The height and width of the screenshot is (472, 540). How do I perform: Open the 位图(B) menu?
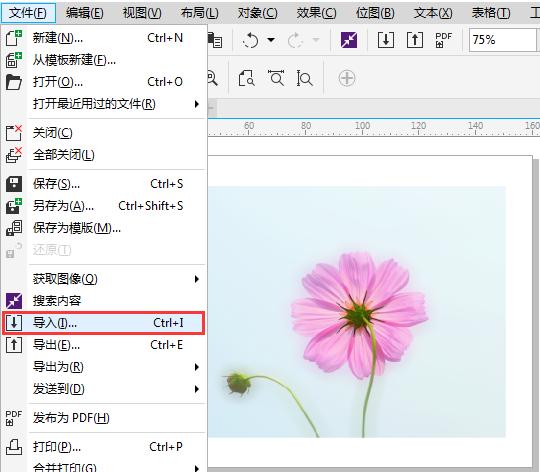click(x=375, y=13)
